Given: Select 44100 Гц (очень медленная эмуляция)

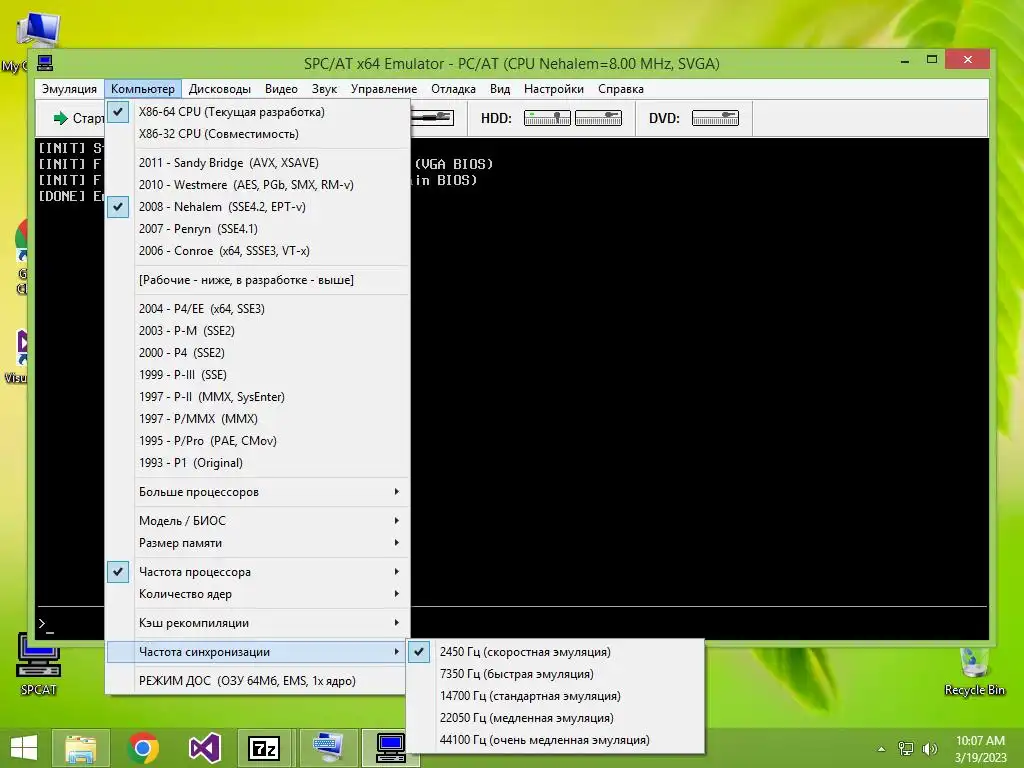Looking at the screenshot, I should pyautogui.click(x=555, y=741).
